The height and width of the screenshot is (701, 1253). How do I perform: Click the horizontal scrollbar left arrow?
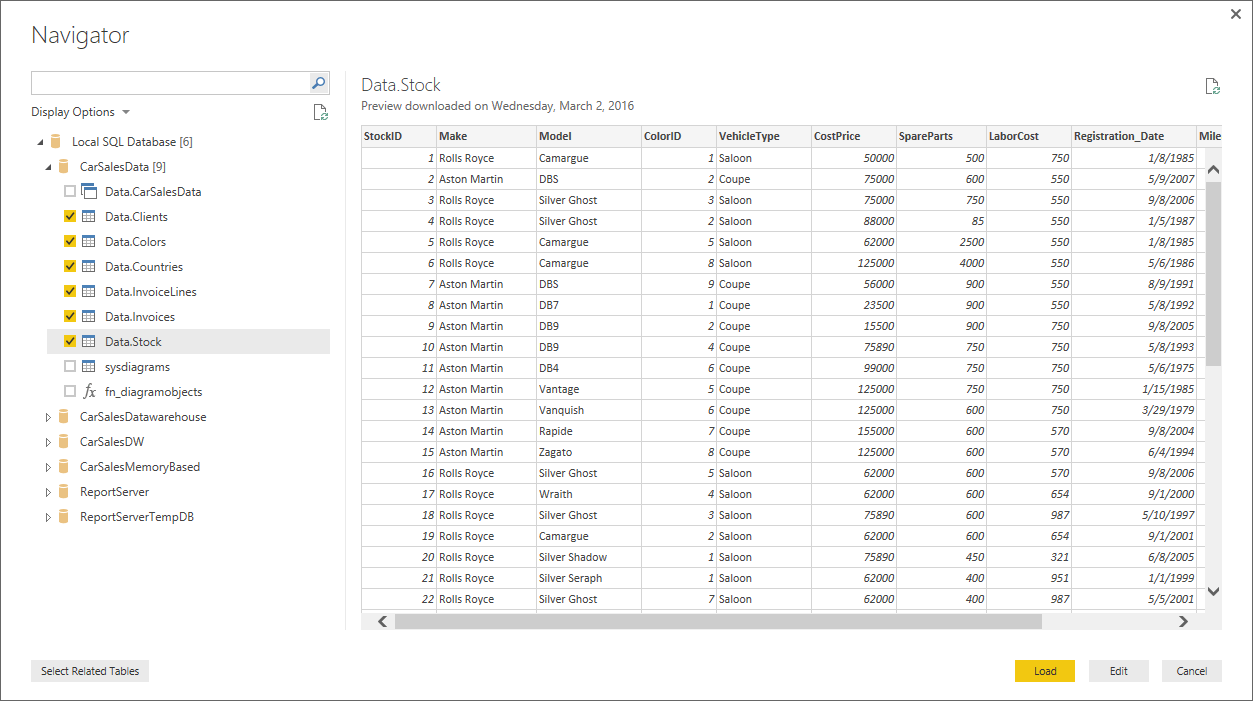point(382,621)
